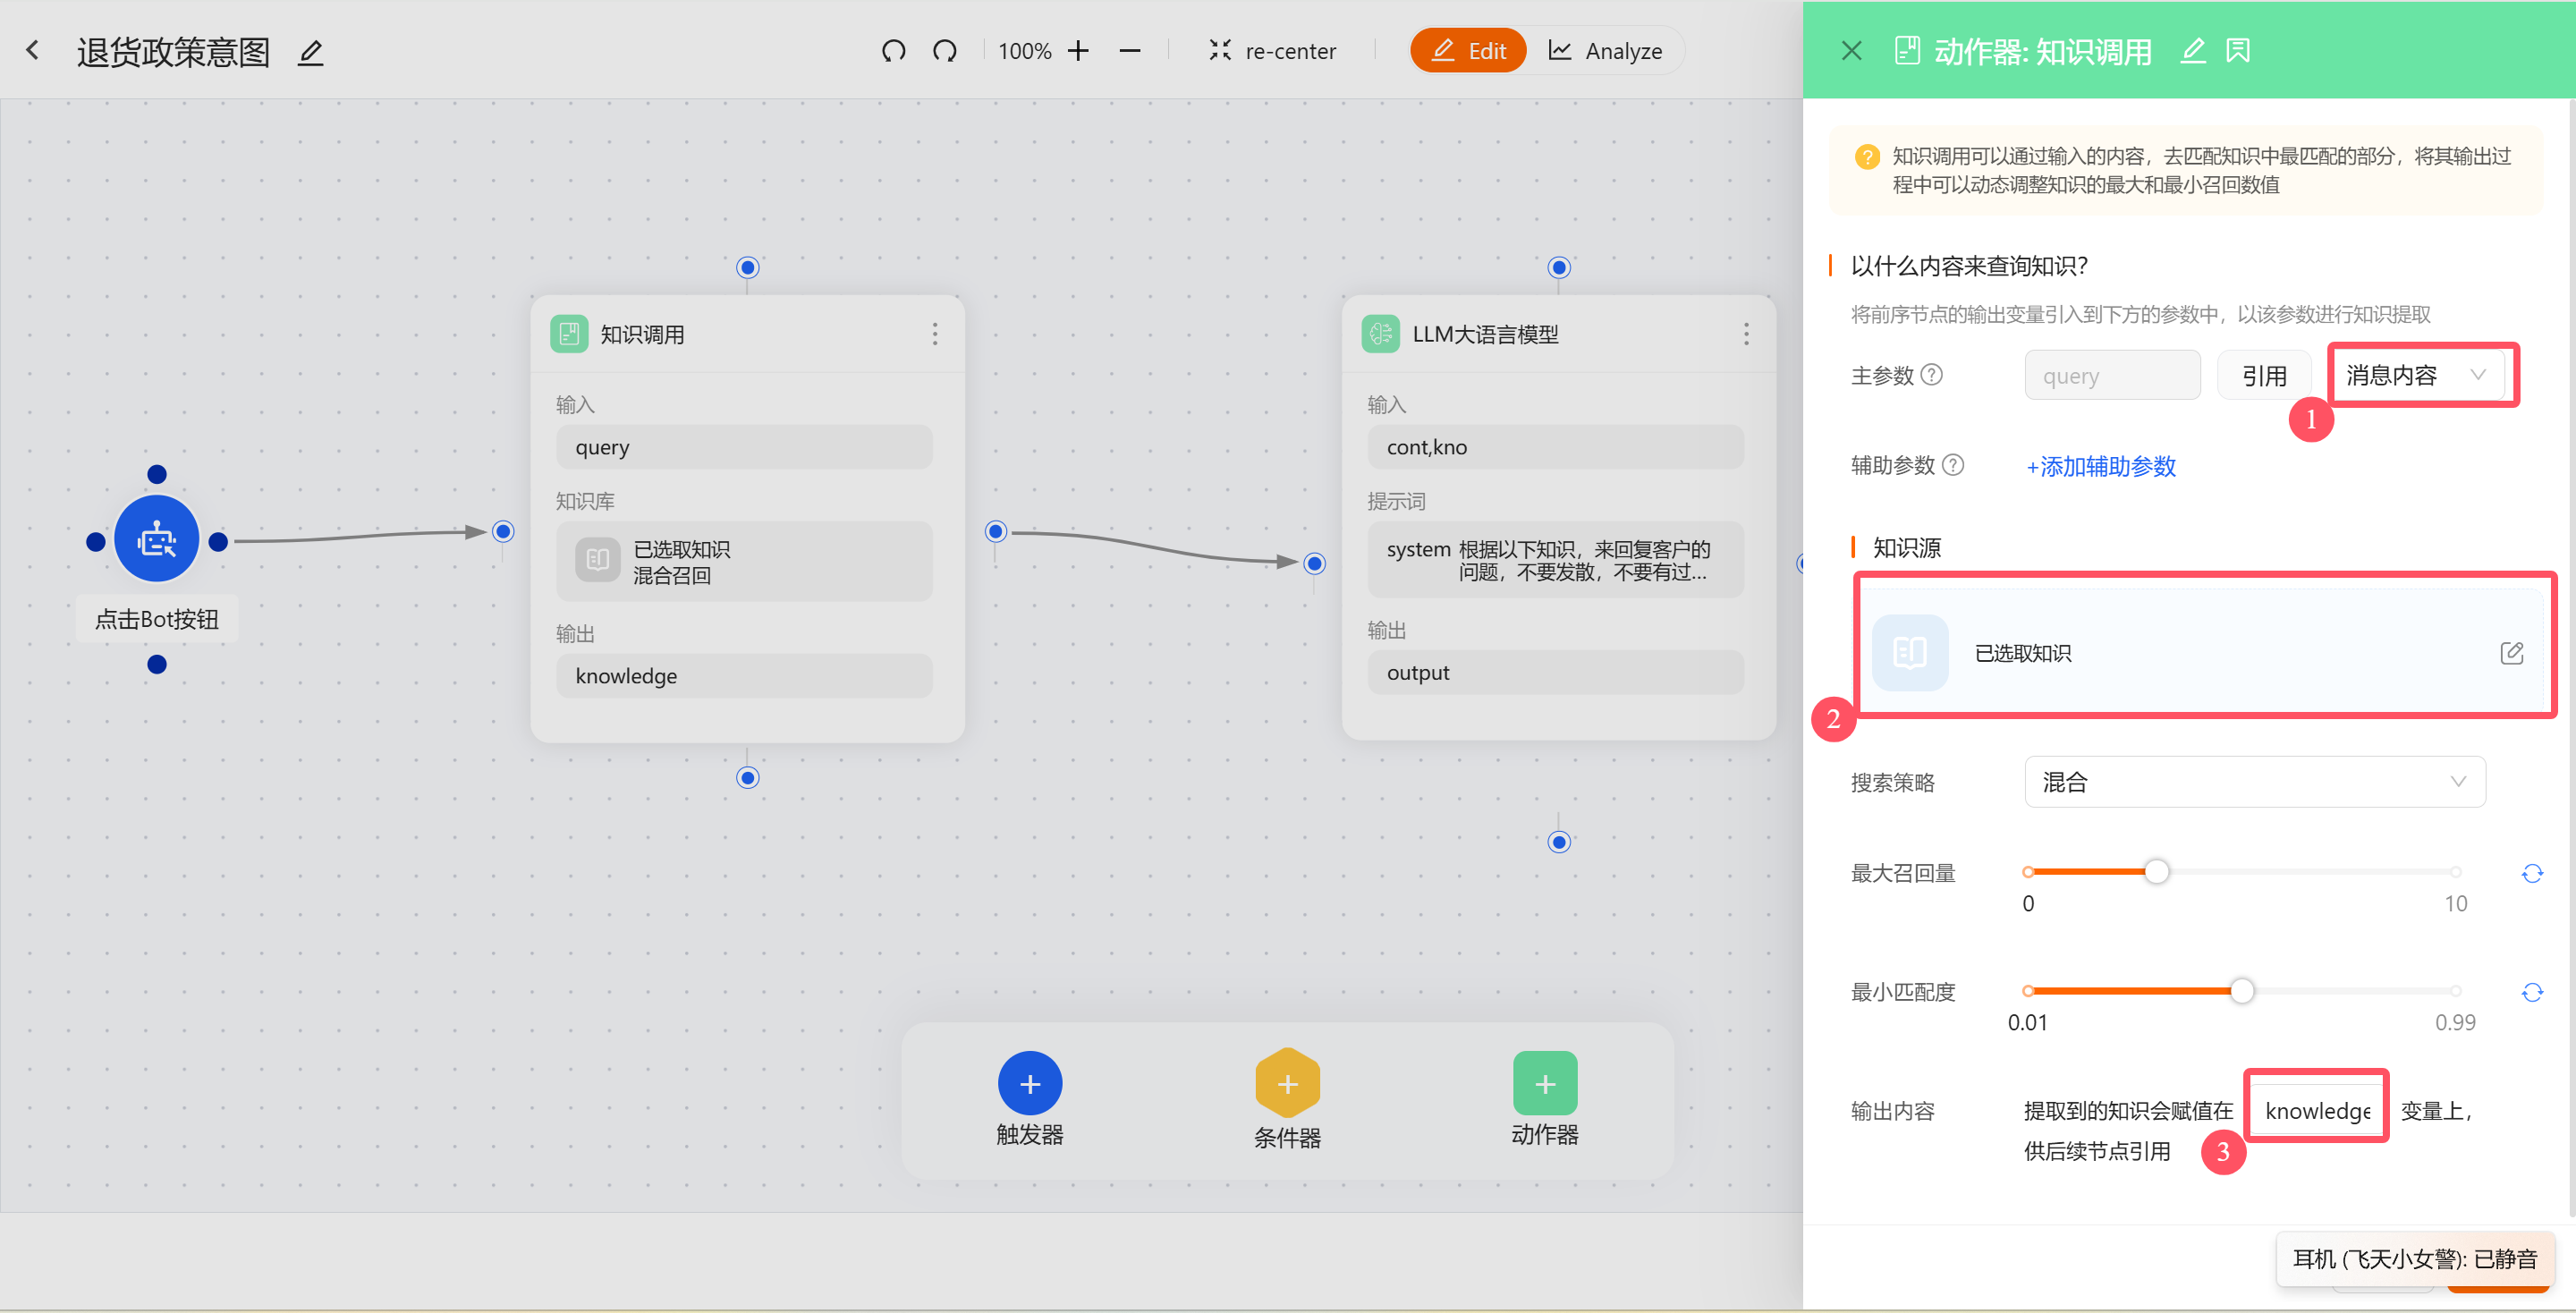The height and width of the screenshot is (1313, 2576).
Task: Zoom out with the minus icon
Action: [x=1130, y=50]
